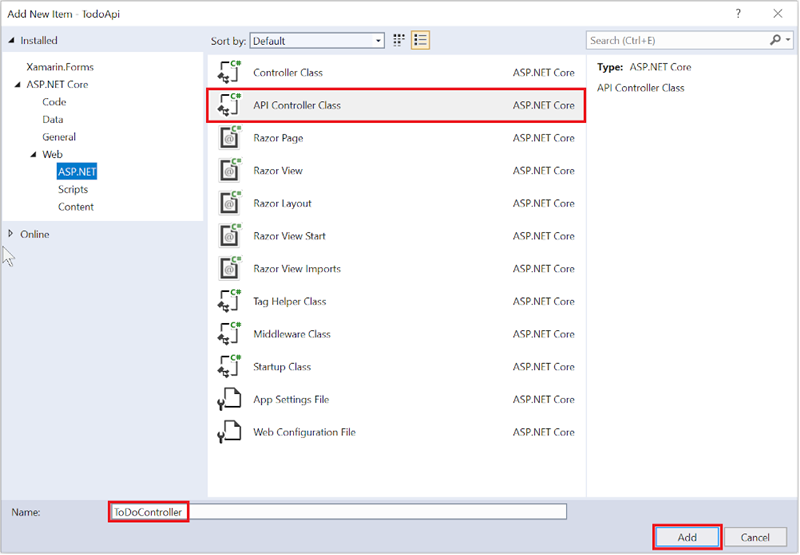This screenshot has width=800, height=555.
Task: Collapse the Installed tree node
Action: (11, 41)
